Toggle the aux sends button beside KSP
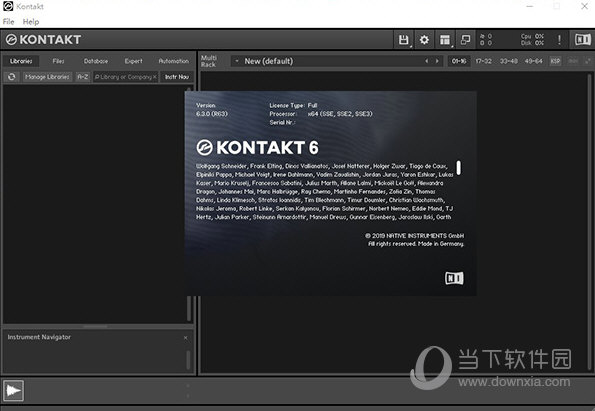Viewport: 595px width, 411px height. [573, 61]
